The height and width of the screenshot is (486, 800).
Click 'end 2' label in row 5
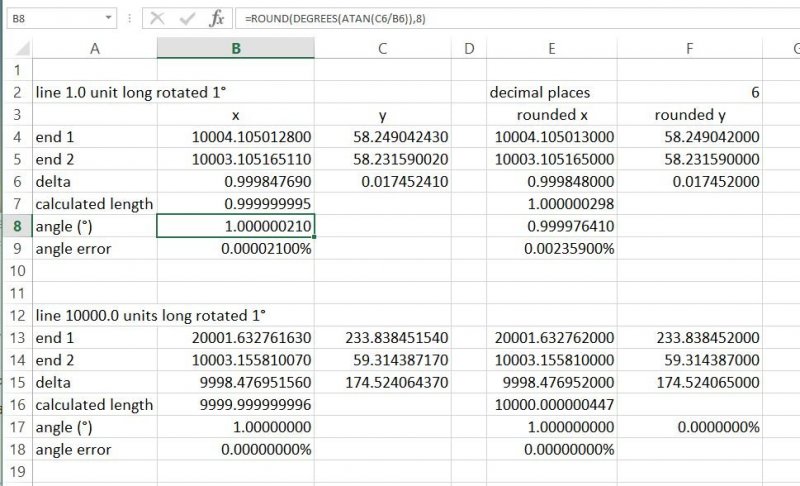55,159
